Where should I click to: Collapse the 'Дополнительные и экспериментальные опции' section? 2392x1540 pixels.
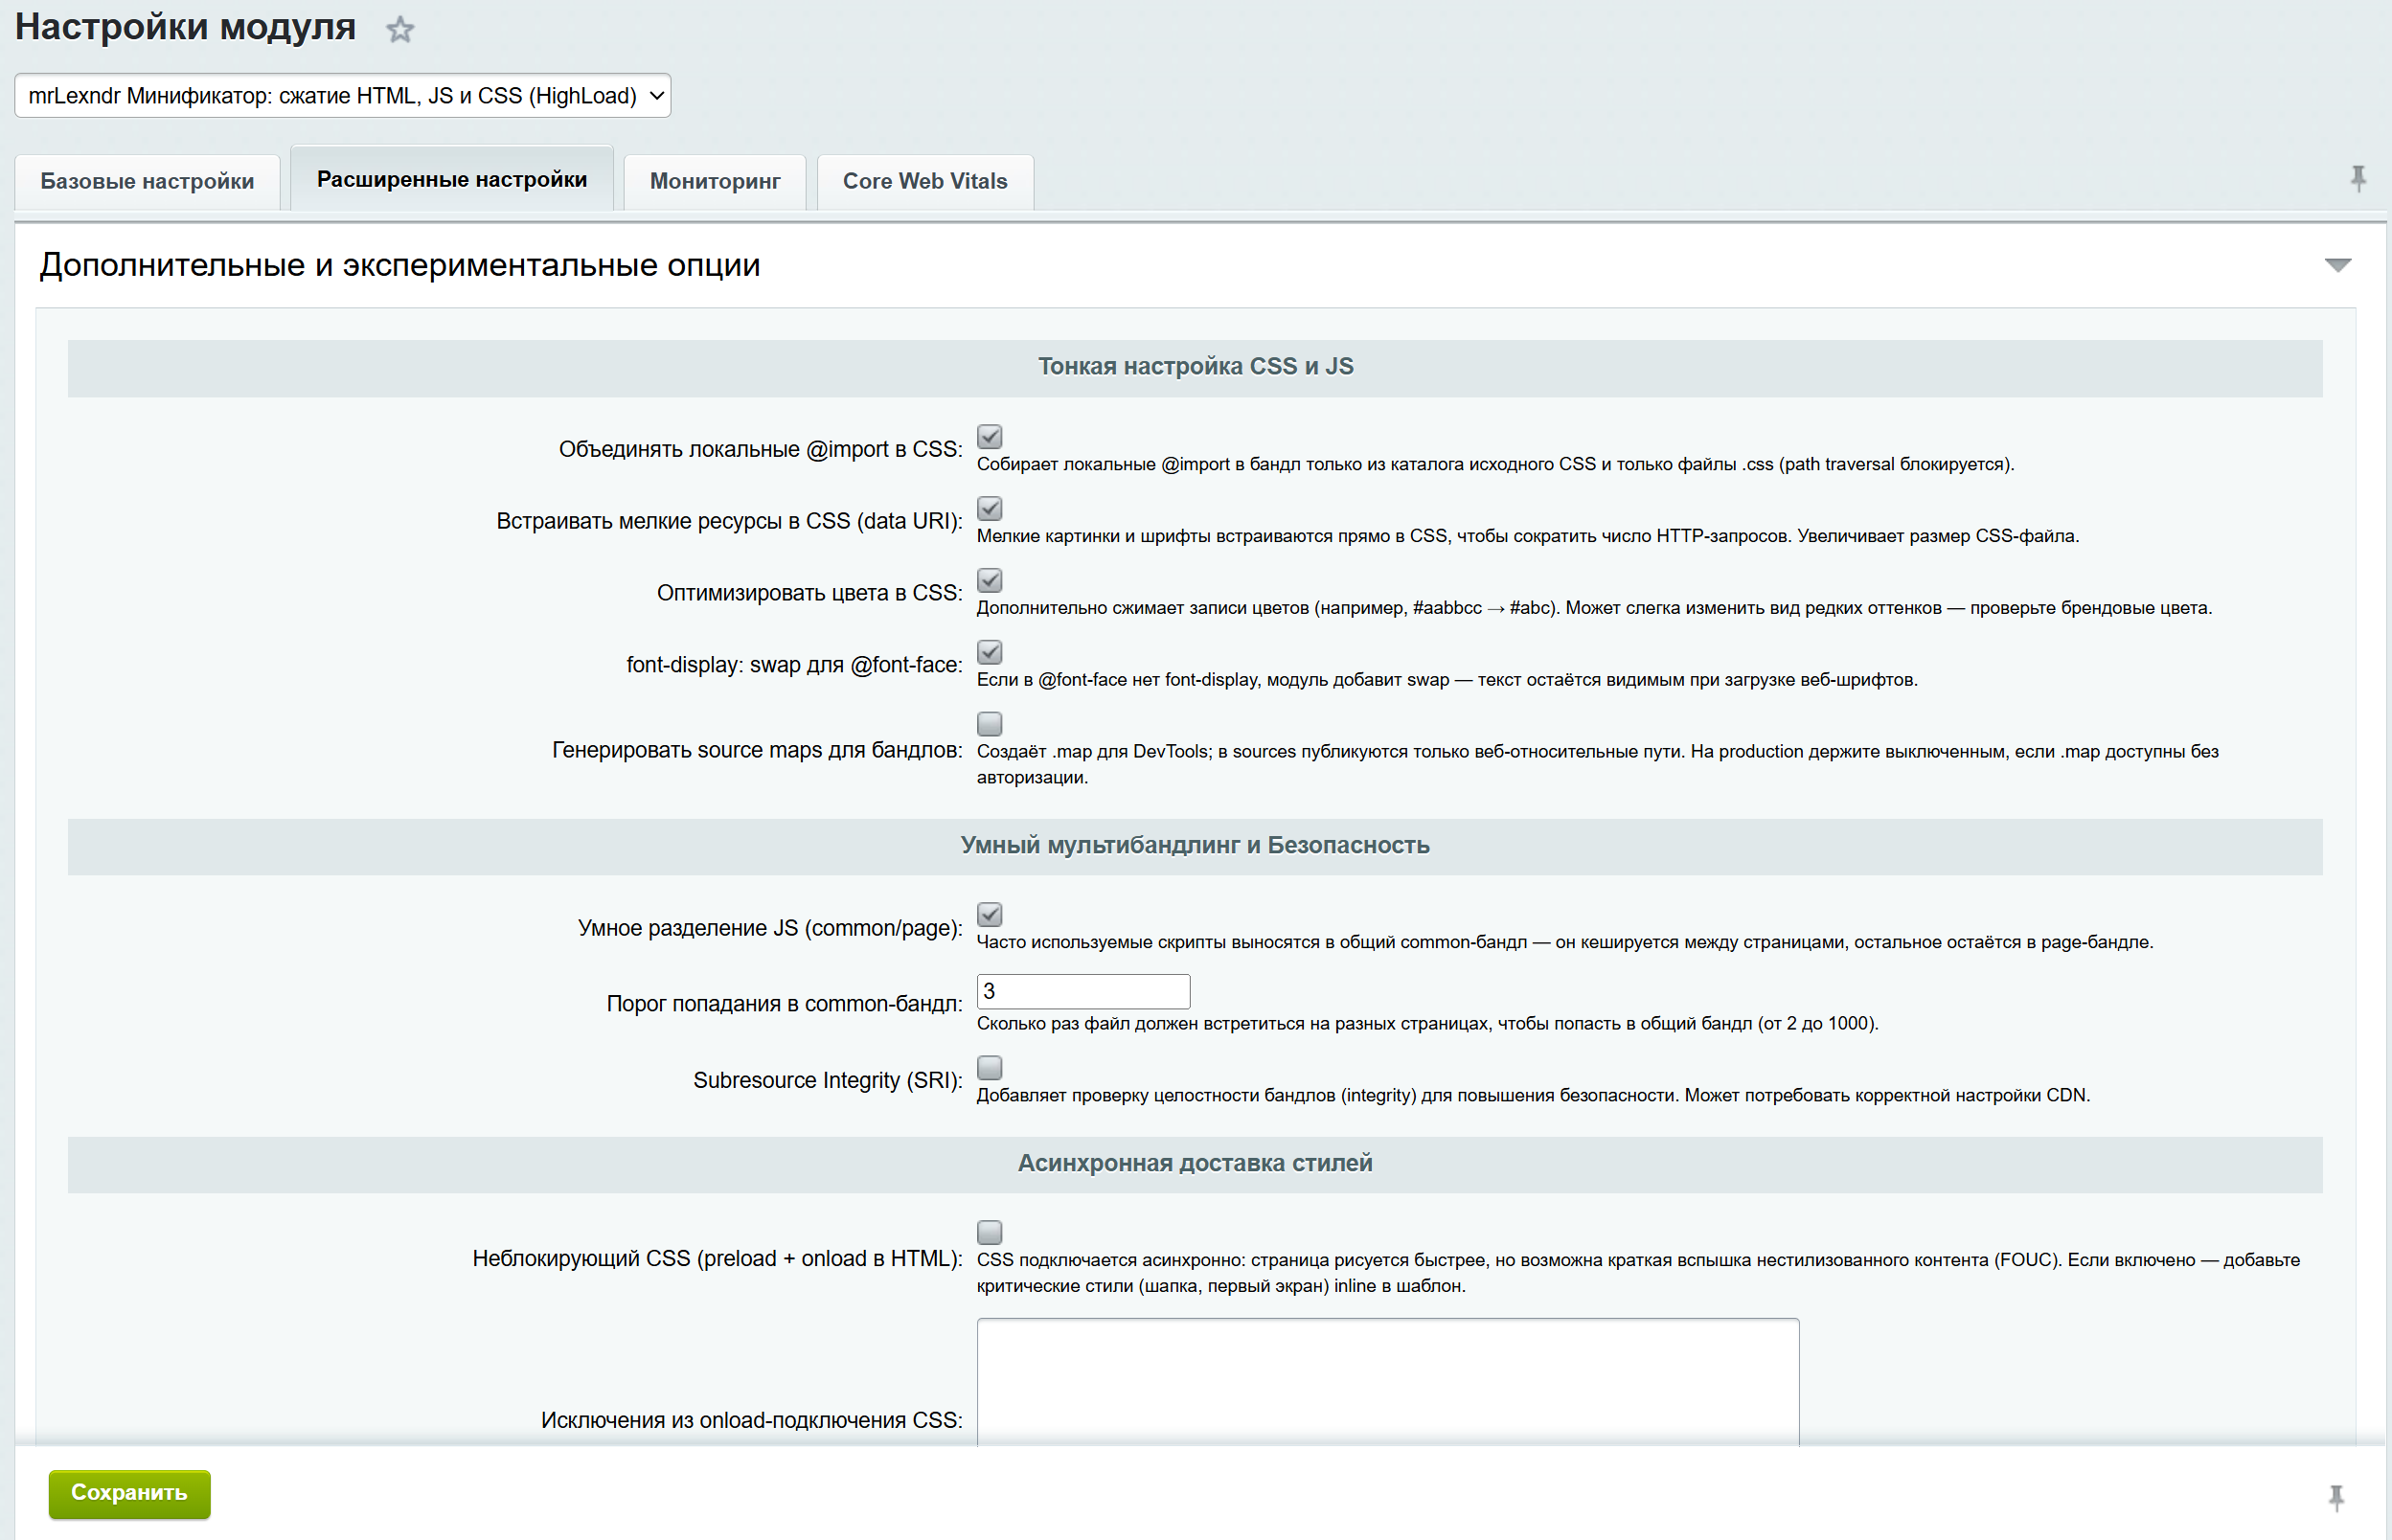tap(2337, 265)
